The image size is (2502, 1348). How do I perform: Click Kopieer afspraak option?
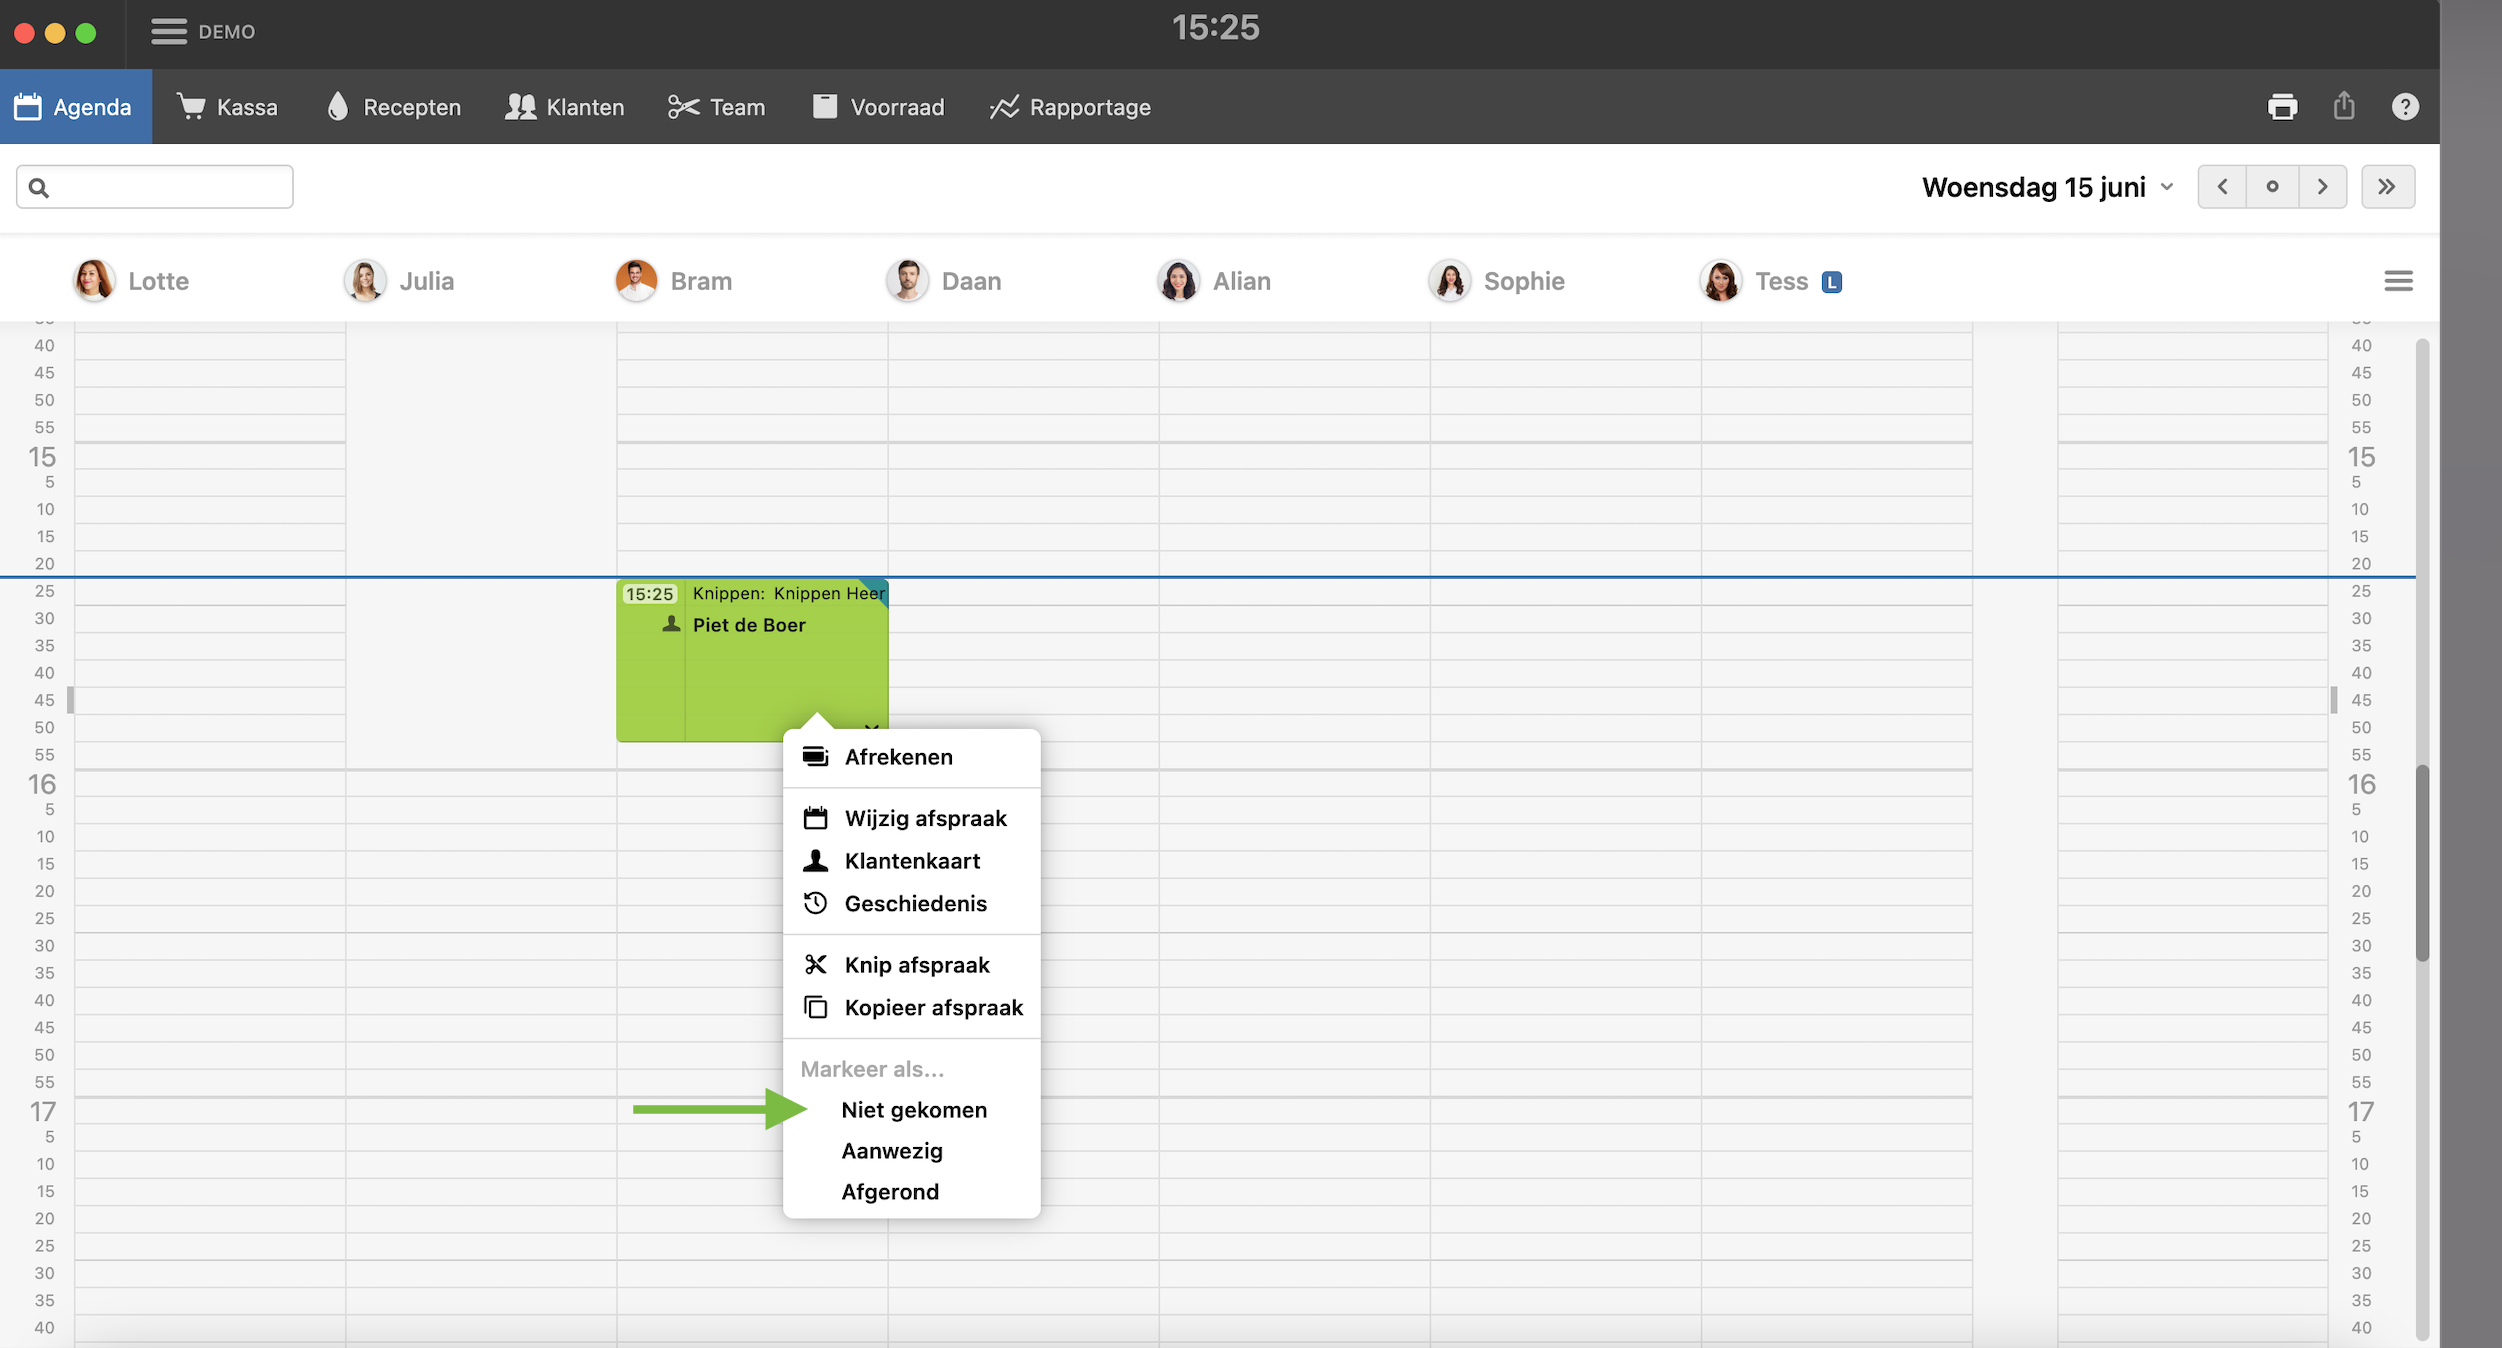[932, 1007]
